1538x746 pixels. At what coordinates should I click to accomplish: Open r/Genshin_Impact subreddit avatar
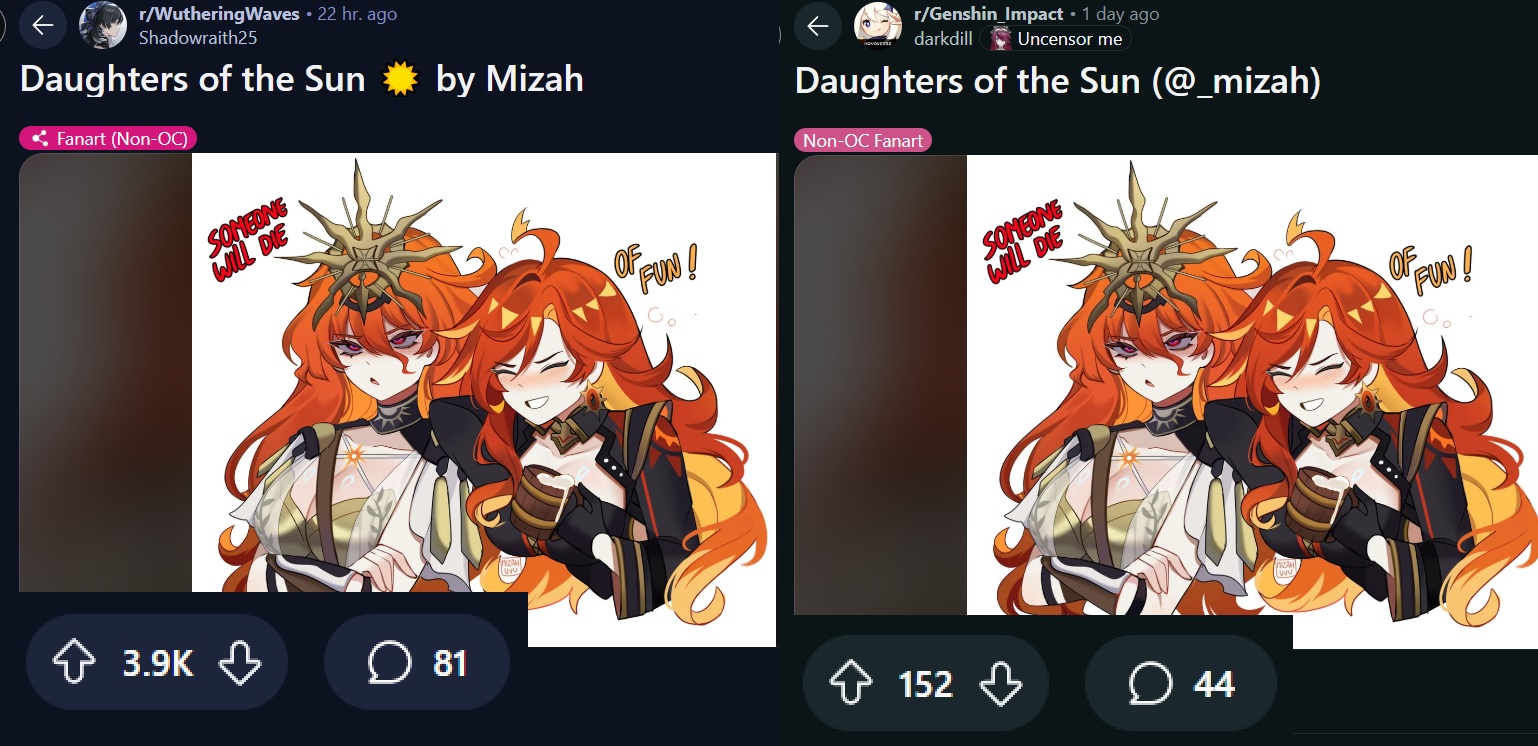click(878, 26)
